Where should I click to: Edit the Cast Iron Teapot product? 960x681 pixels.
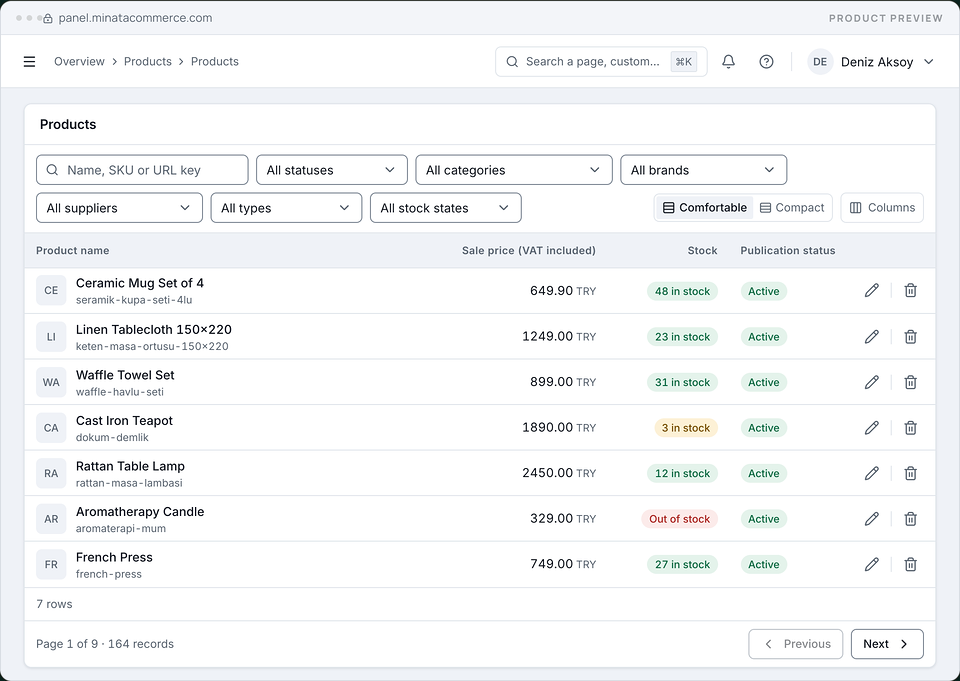click(x=872, y=427)
